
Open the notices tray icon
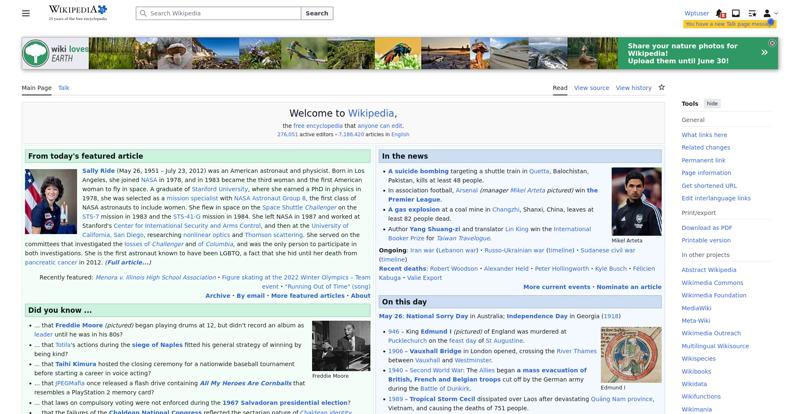[x=736, y=13]
